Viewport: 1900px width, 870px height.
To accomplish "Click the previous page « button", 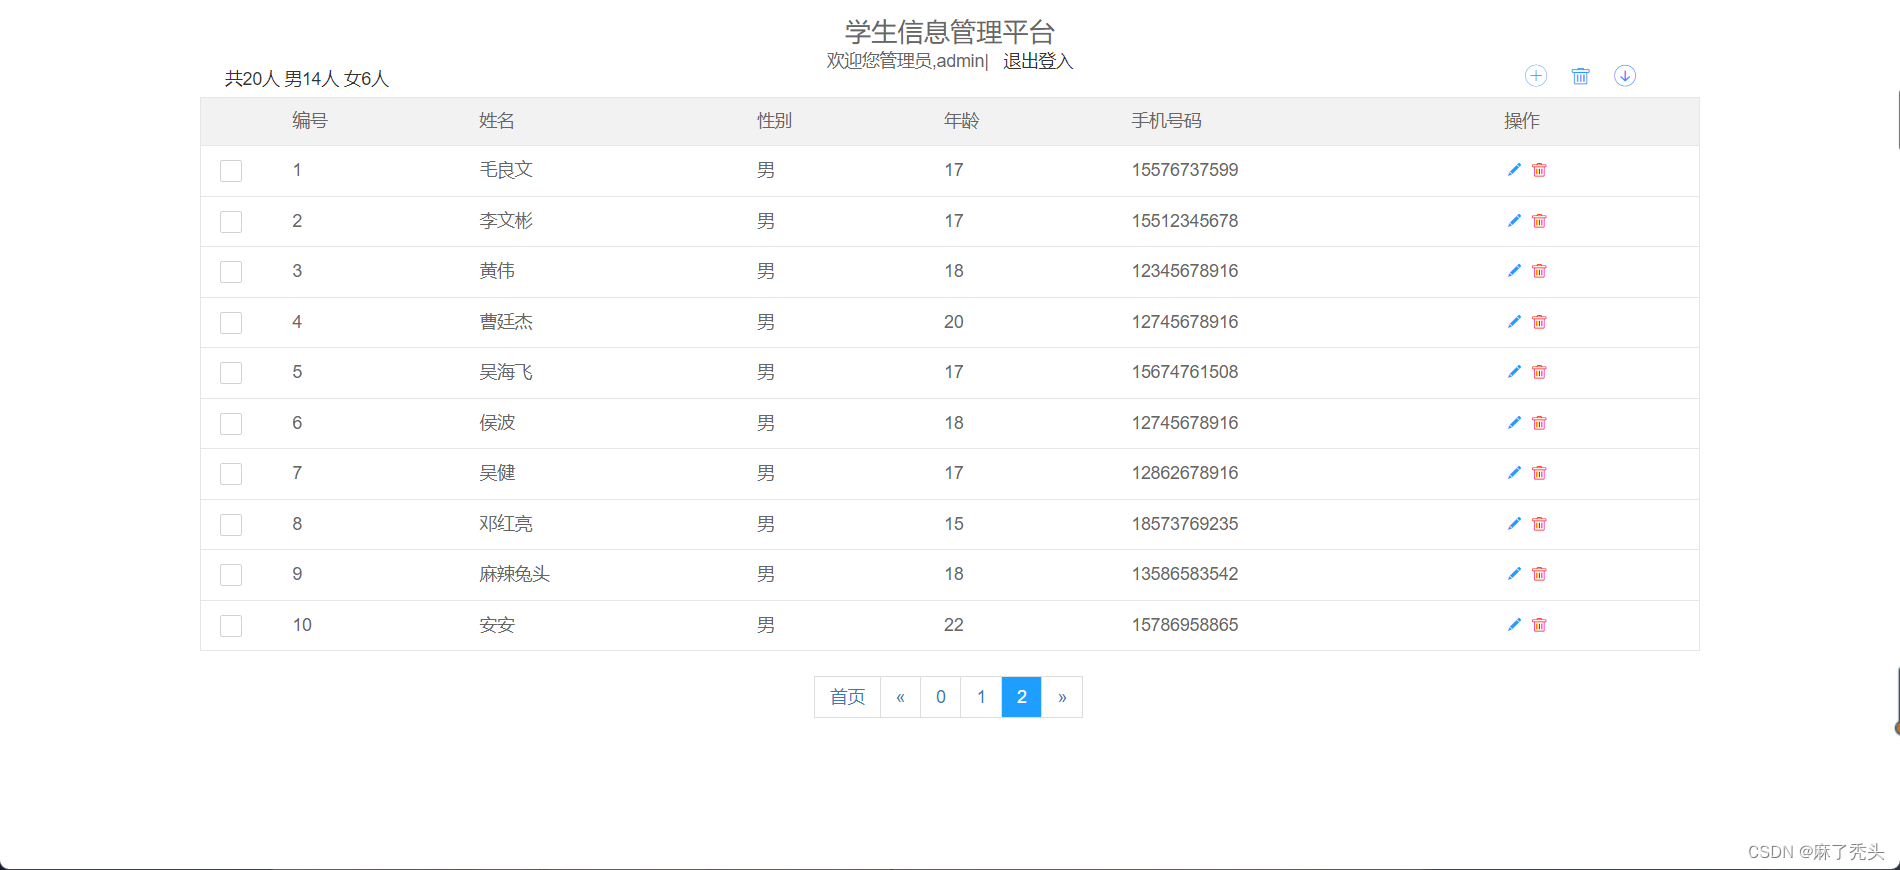I will pos(901,697).
